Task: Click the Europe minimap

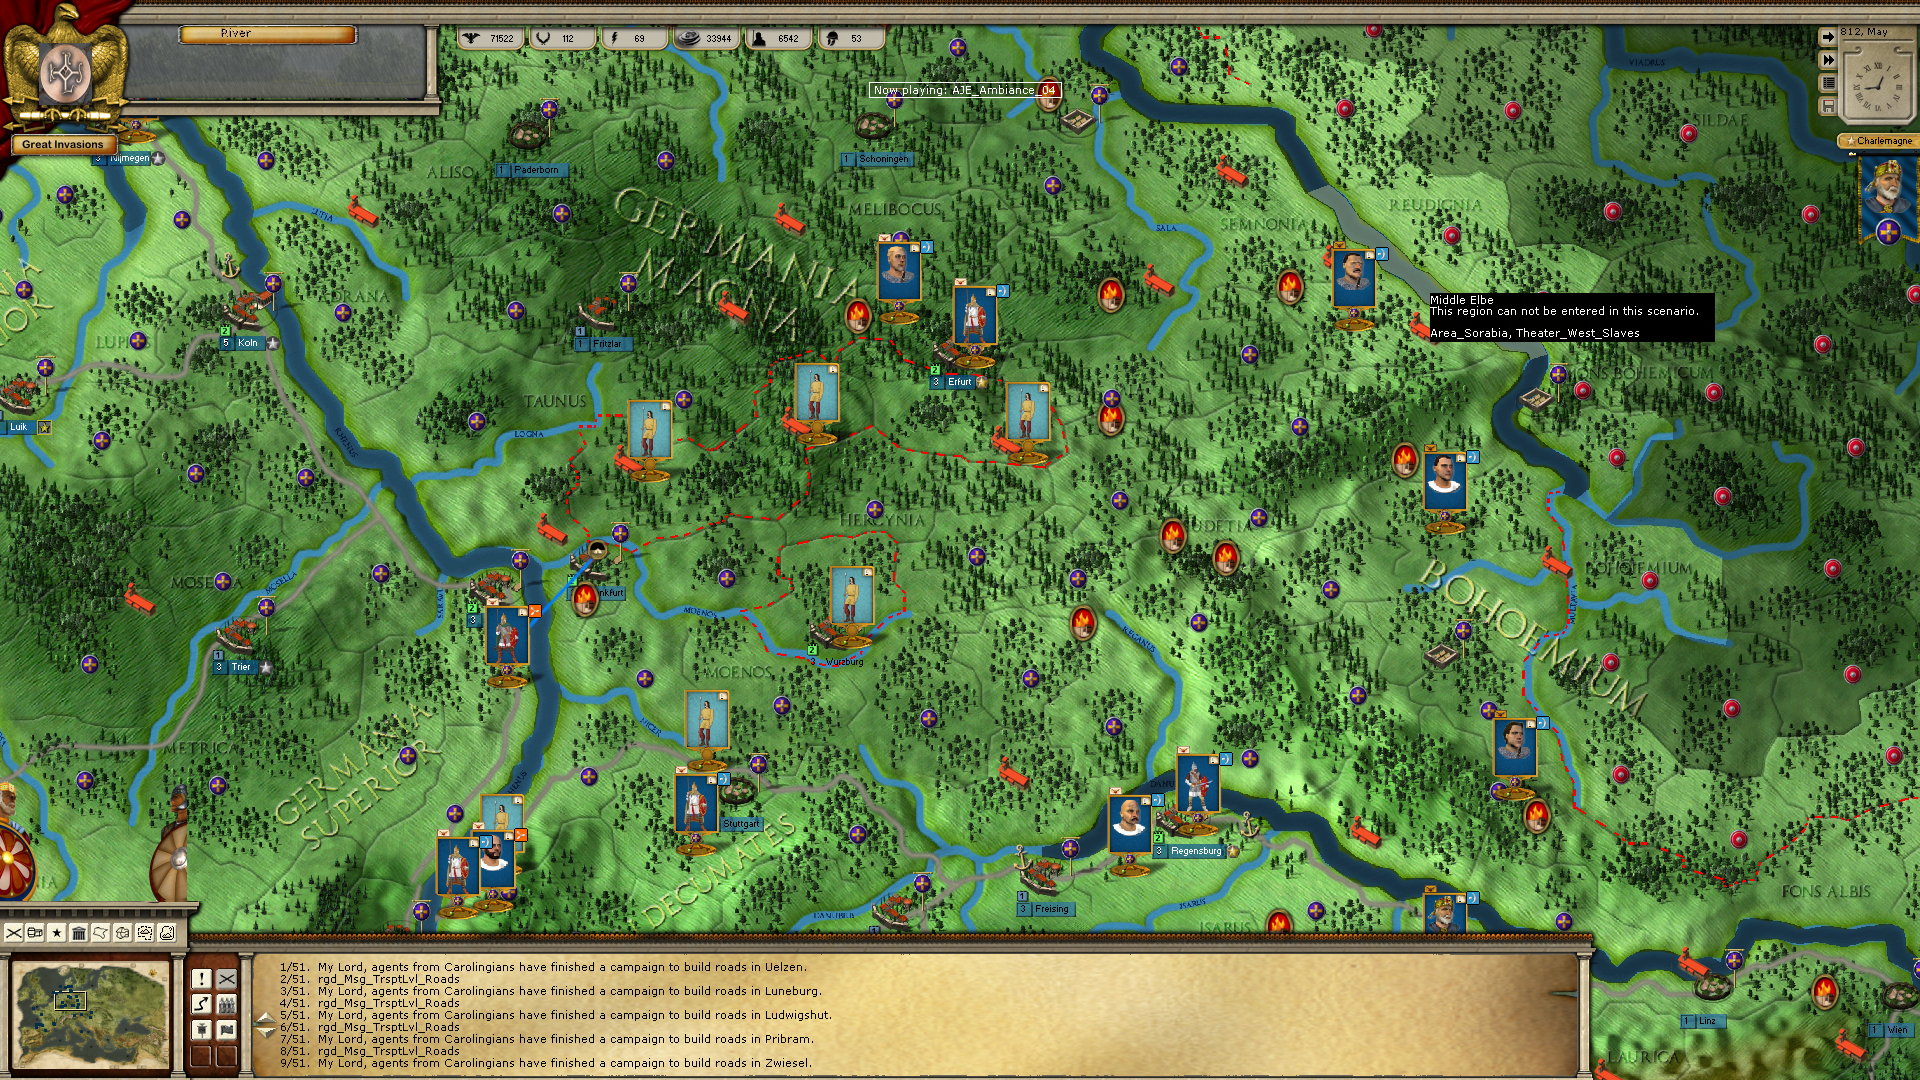Action: [x=90, y=1015]
